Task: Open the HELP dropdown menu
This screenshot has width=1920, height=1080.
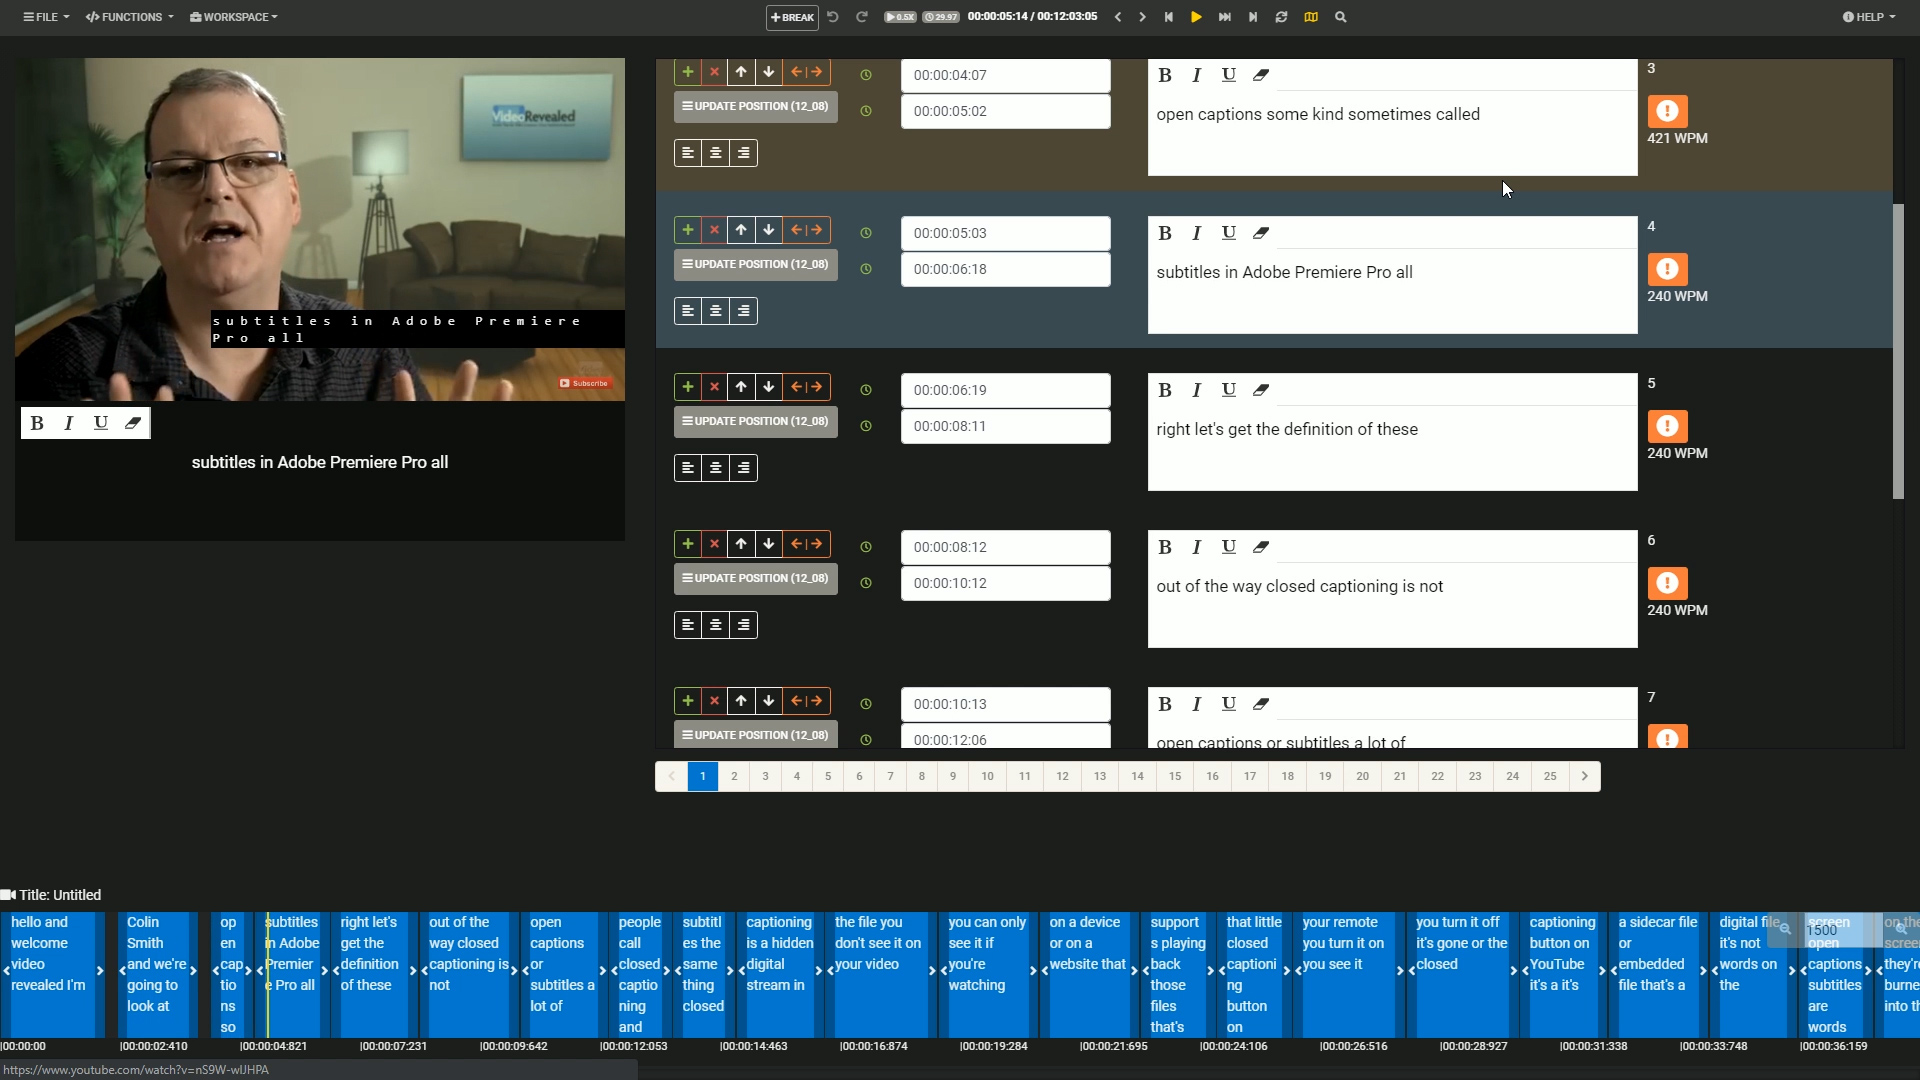Action: 1868,17
